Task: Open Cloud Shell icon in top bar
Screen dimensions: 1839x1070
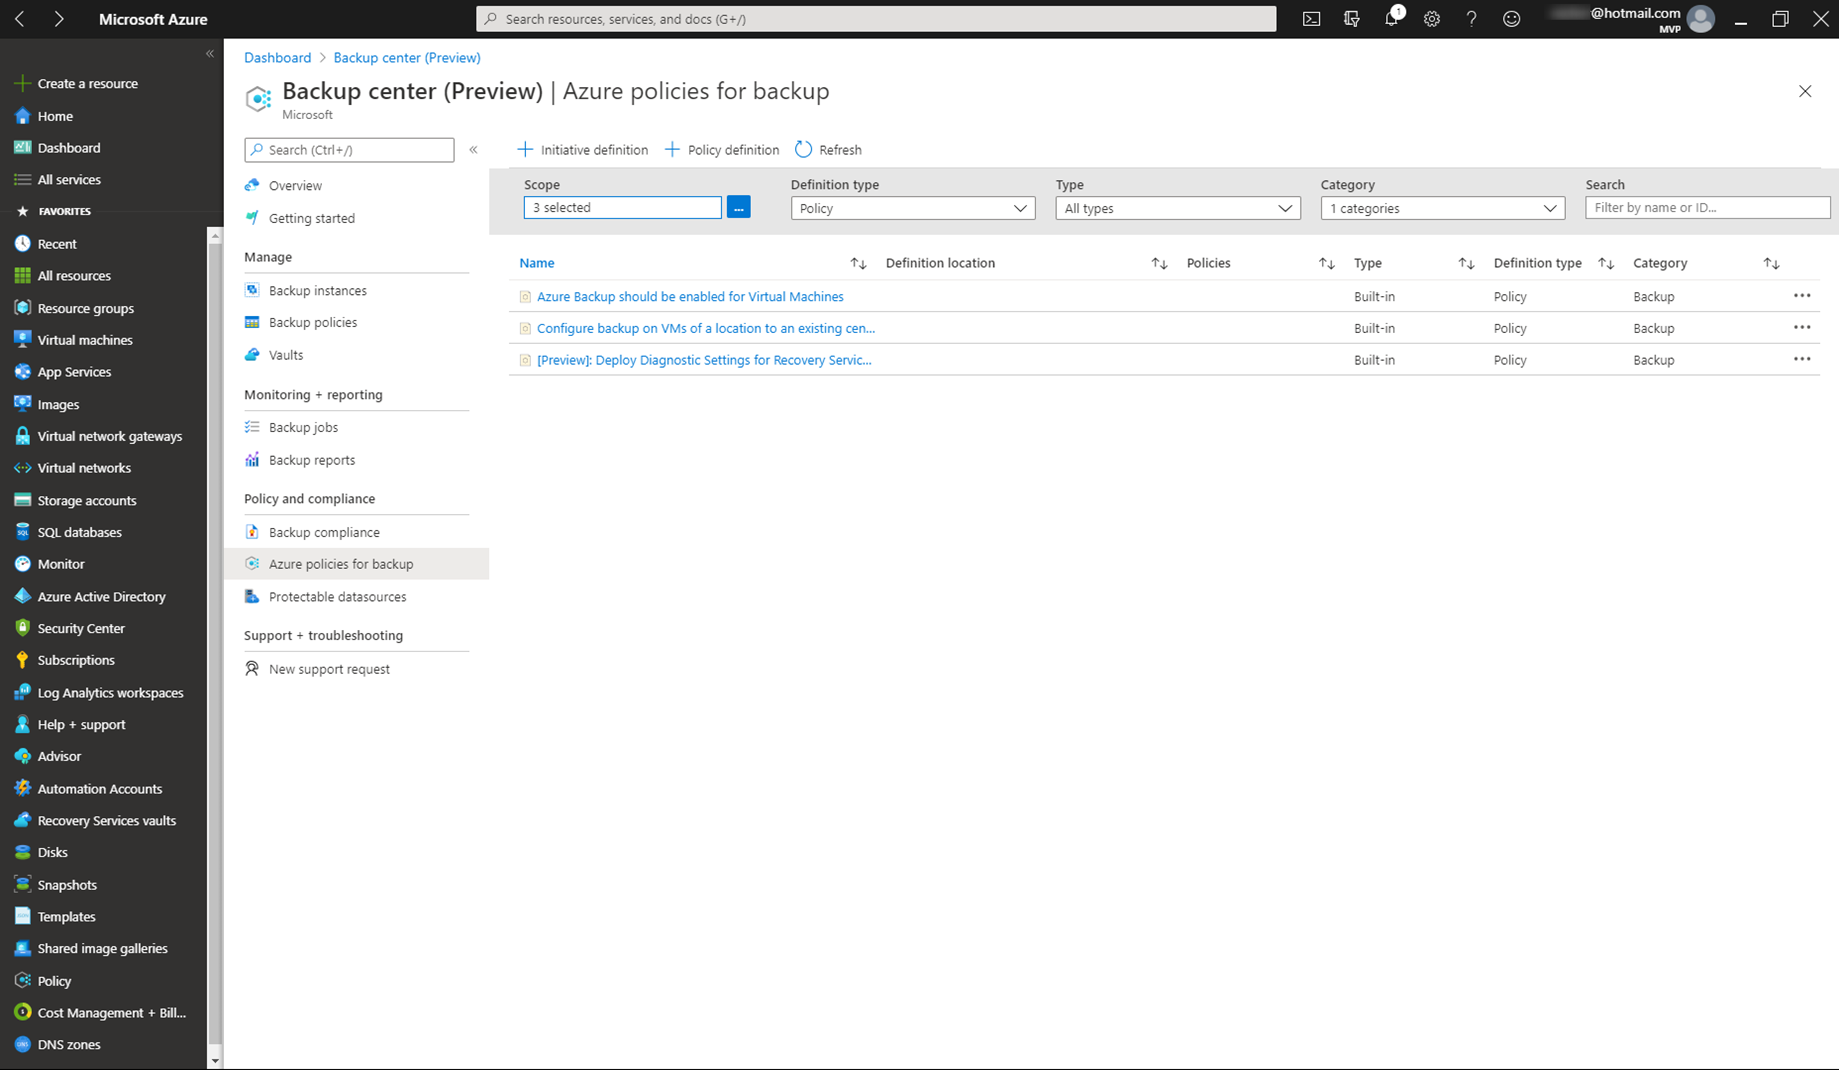Action: pyautogui.click(x=1311, y=19)
